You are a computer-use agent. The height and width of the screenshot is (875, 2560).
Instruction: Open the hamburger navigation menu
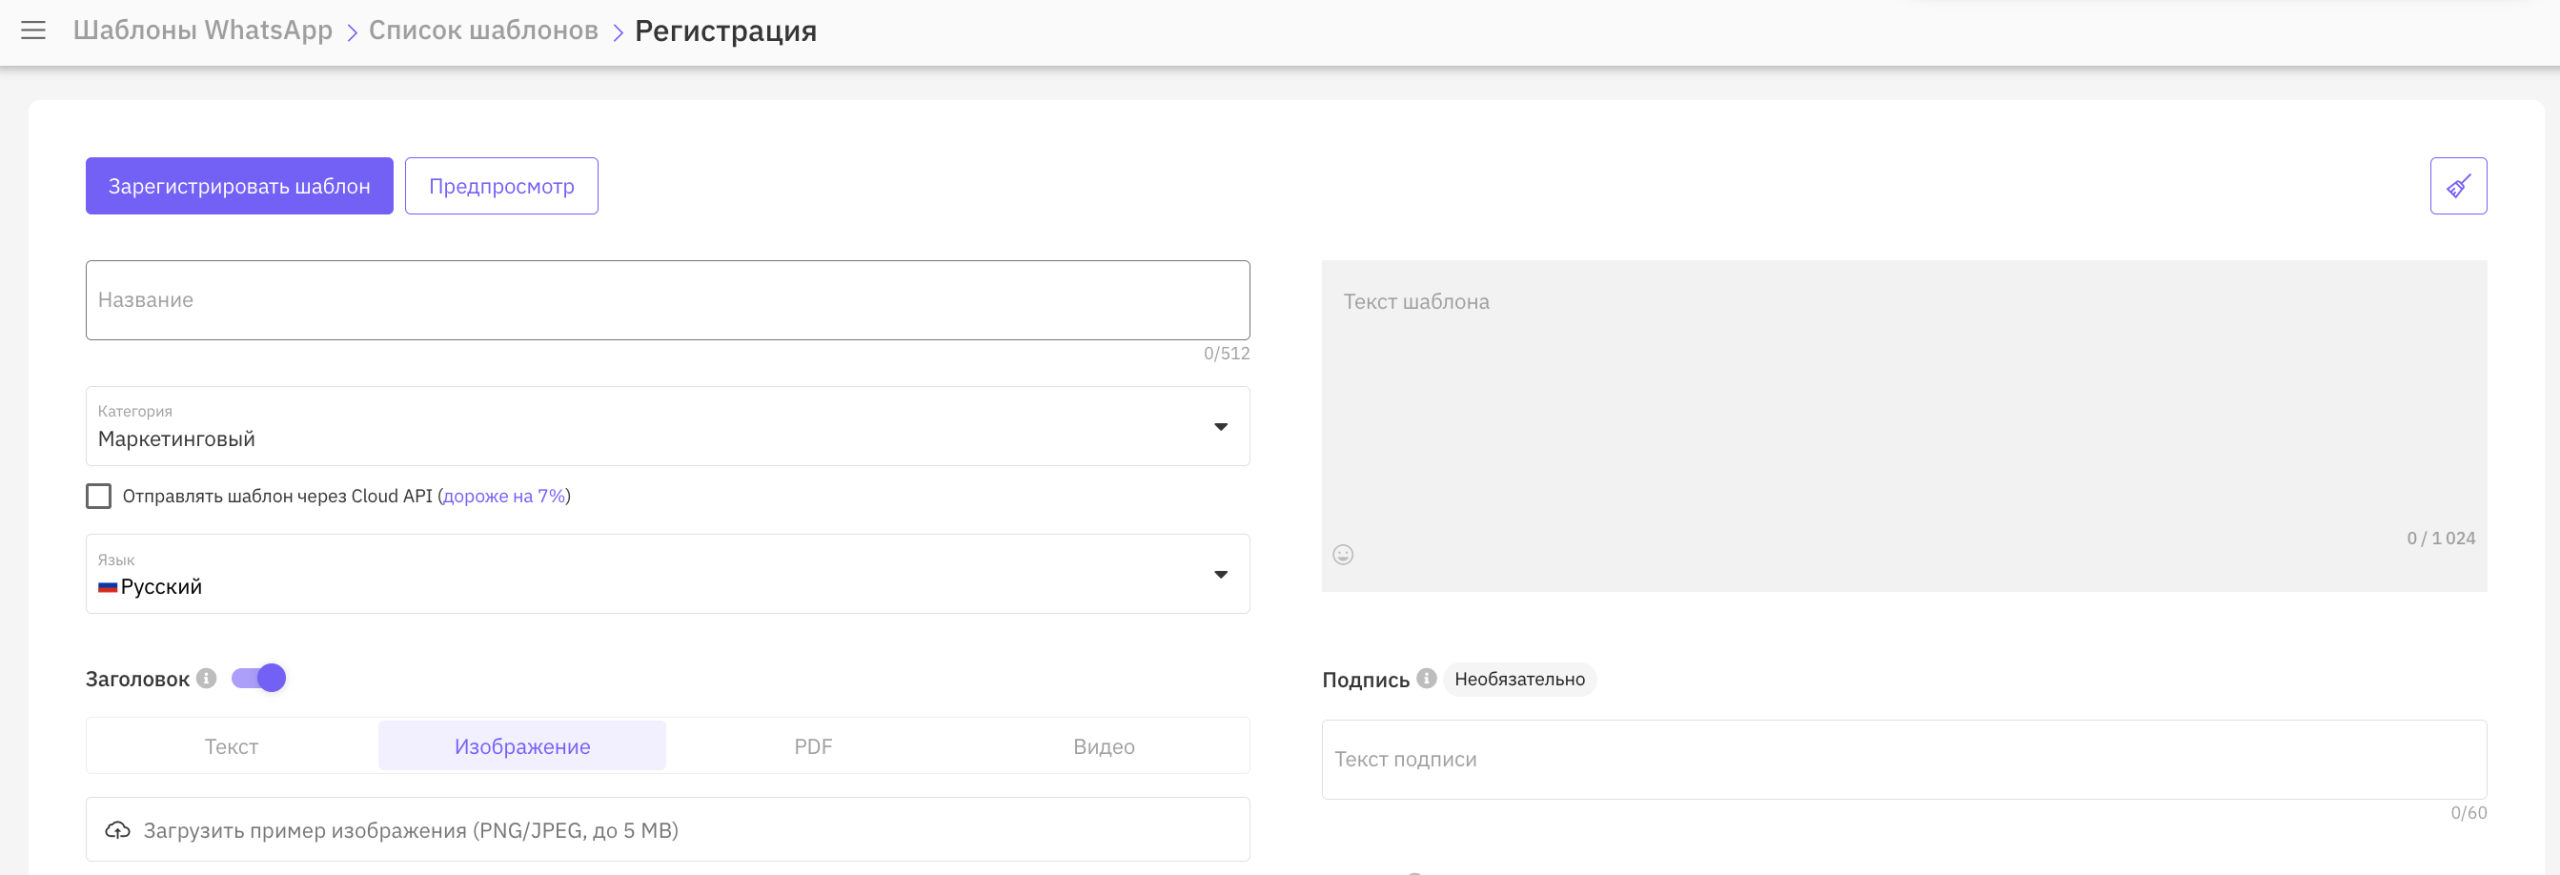tap(33, 30)
